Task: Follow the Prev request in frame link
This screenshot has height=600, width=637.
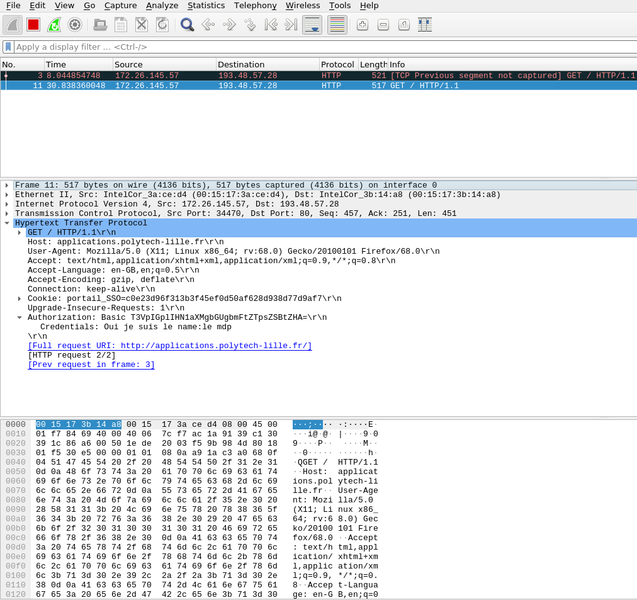Action: [x=91, y=364]
